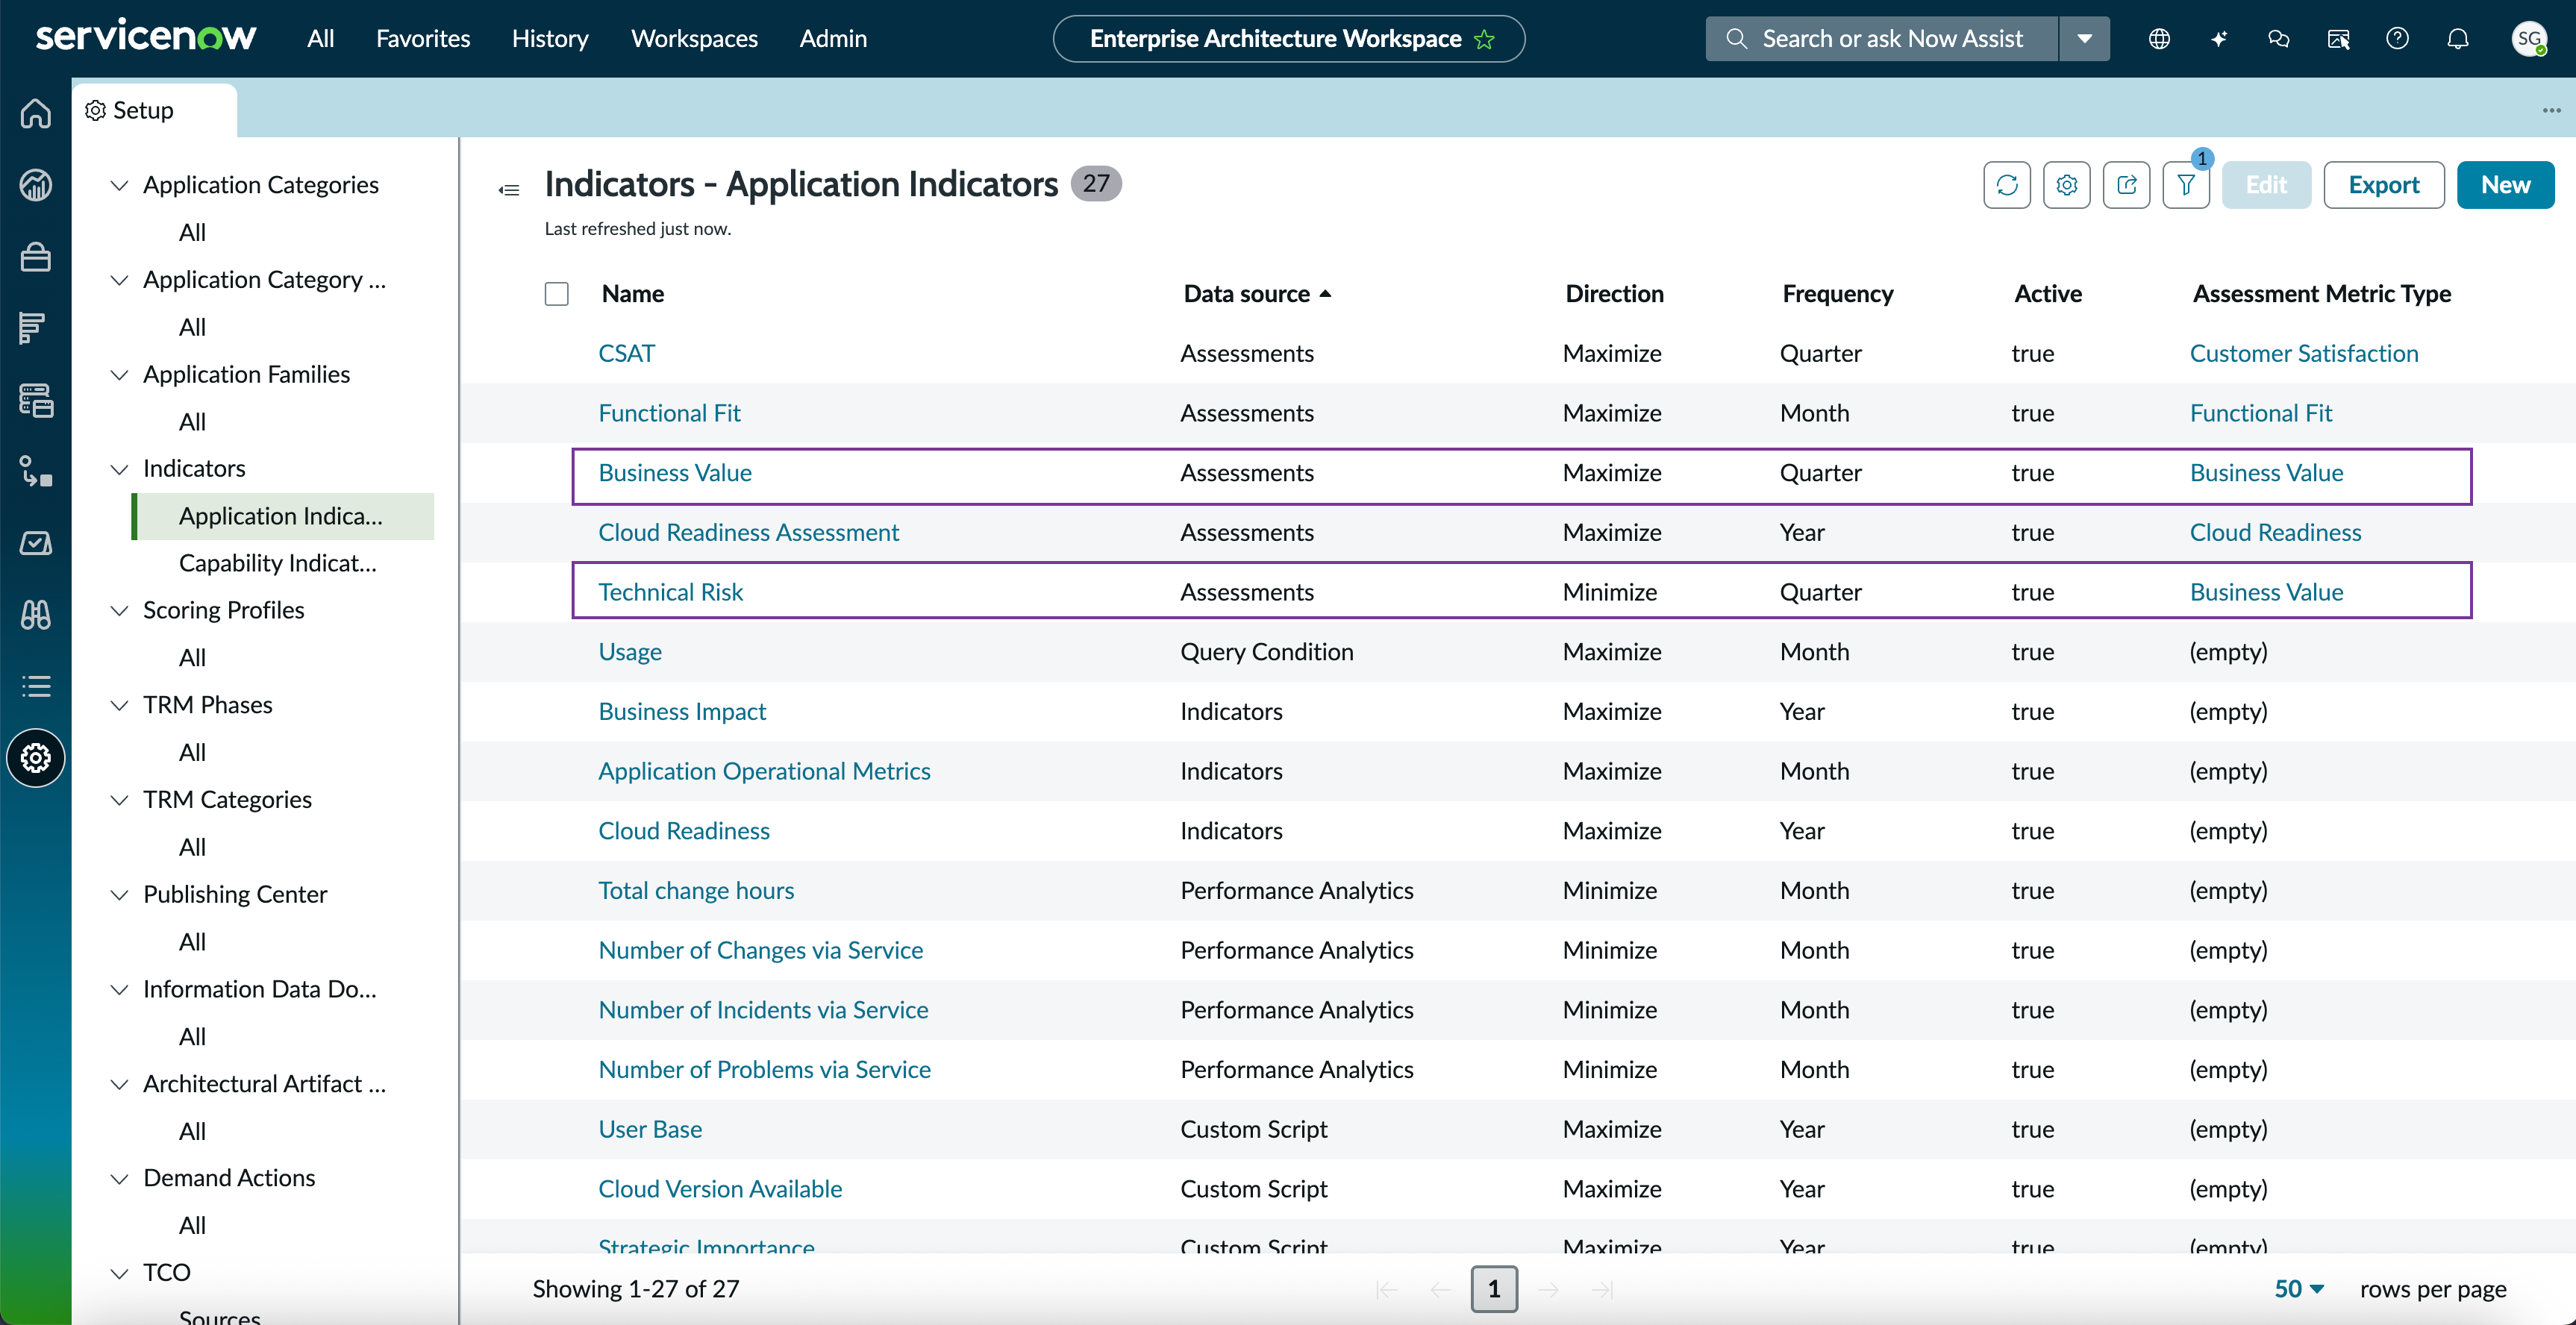This screenshot has height=1325, width=2576.
Task: Click the open-in-new-window icon in the list toolbar
Action: click(x=2127, y=185)
